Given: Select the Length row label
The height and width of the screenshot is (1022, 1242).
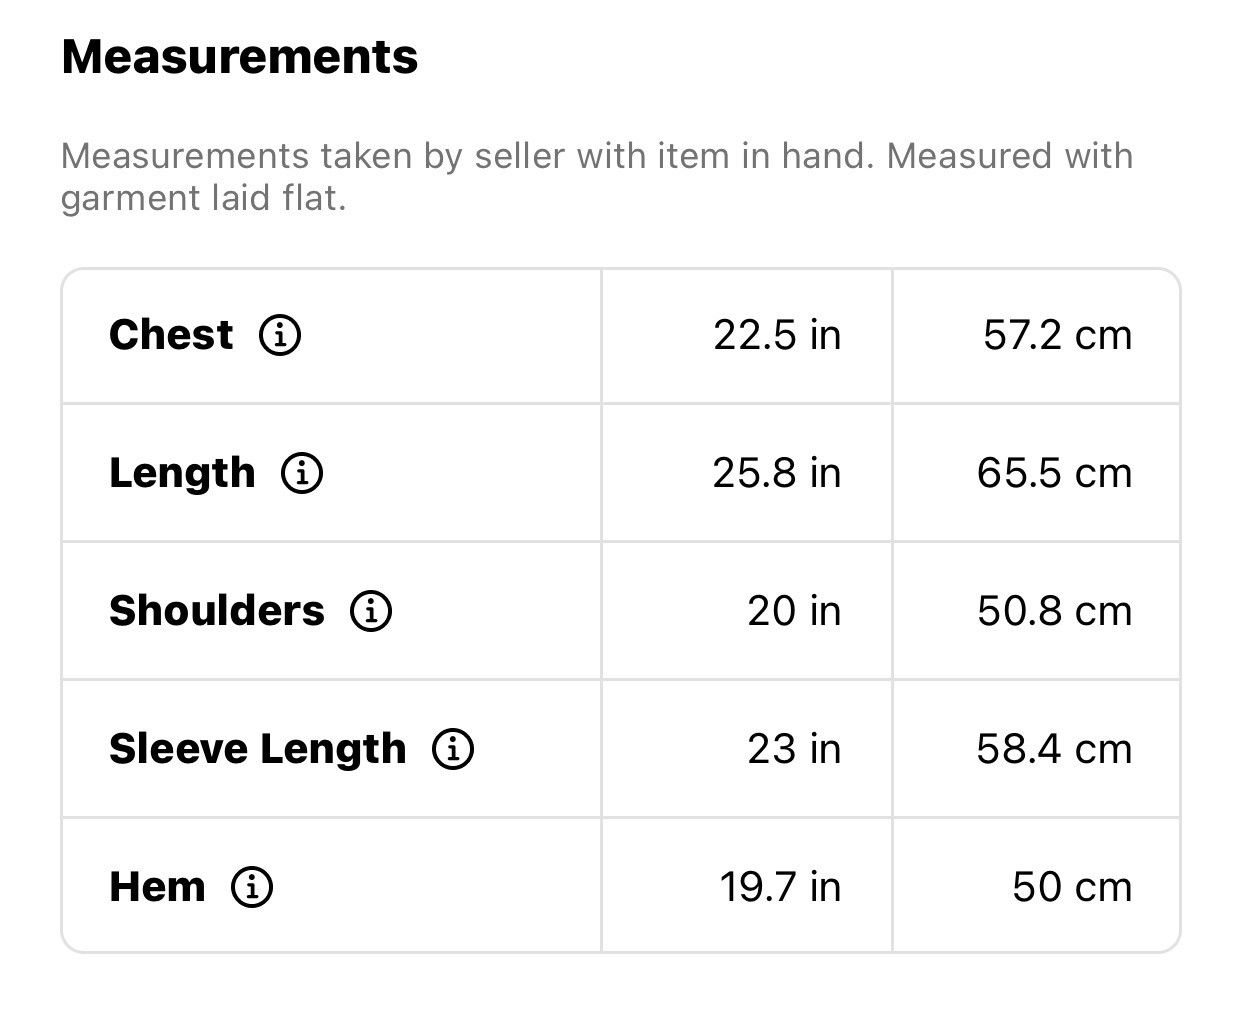Looking at the screenshot, I should [182, 474].
